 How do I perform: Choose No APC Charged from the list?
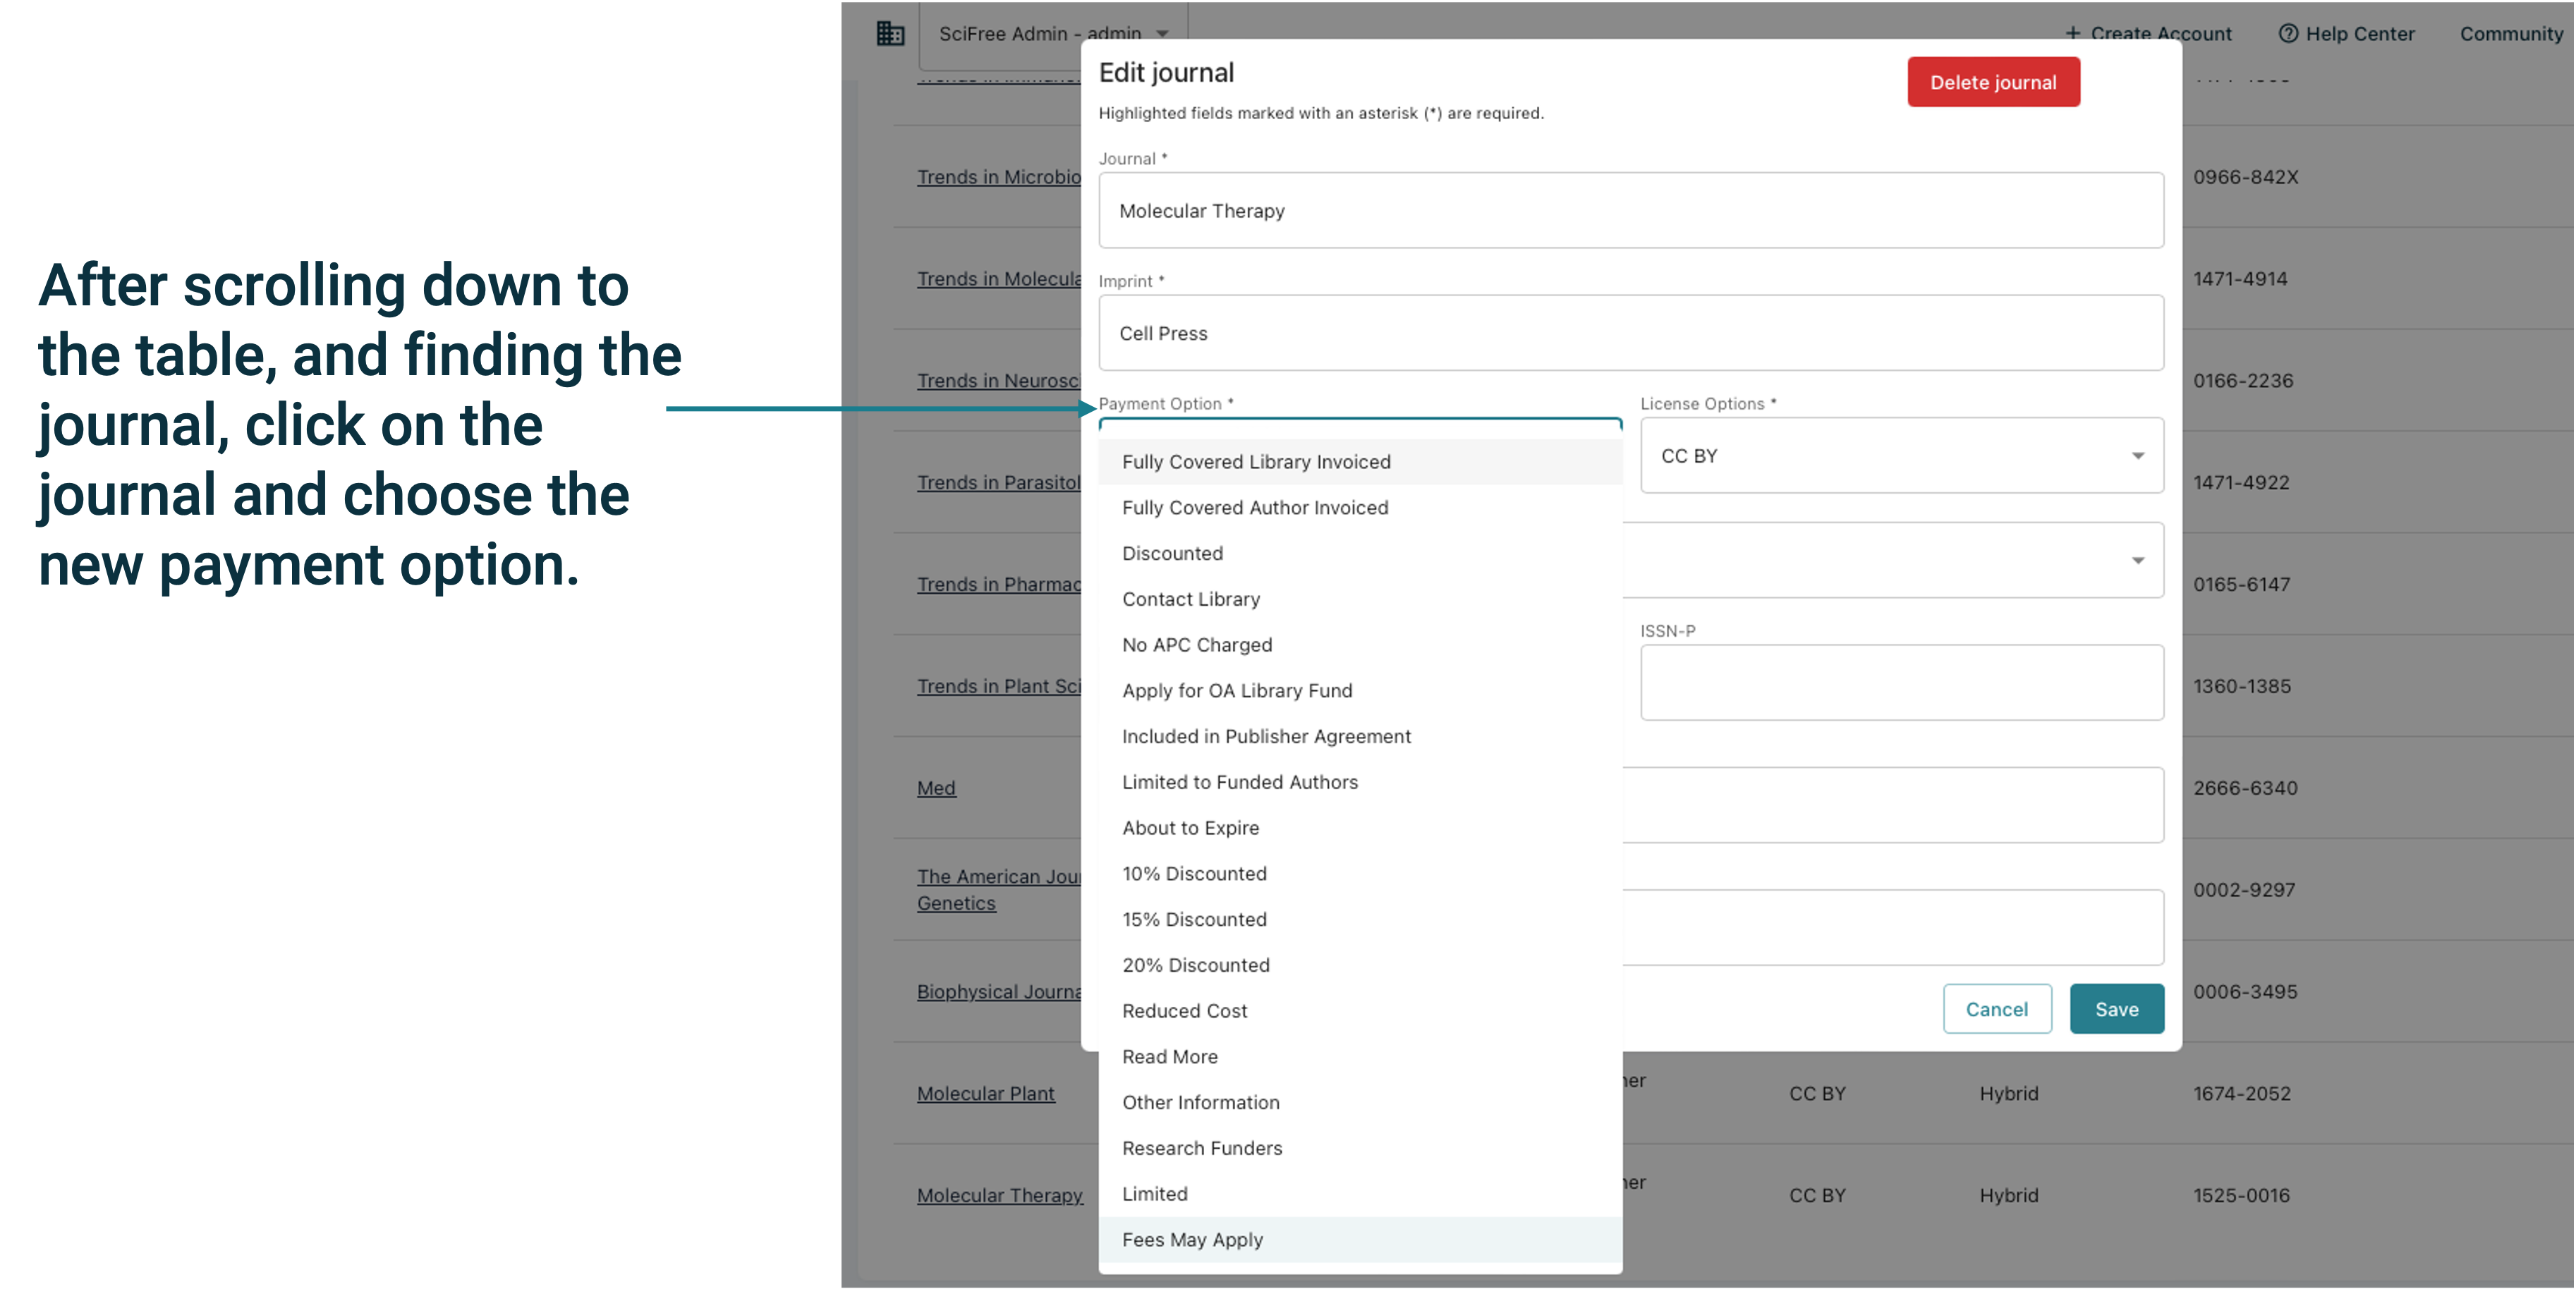coord(1197,644)
